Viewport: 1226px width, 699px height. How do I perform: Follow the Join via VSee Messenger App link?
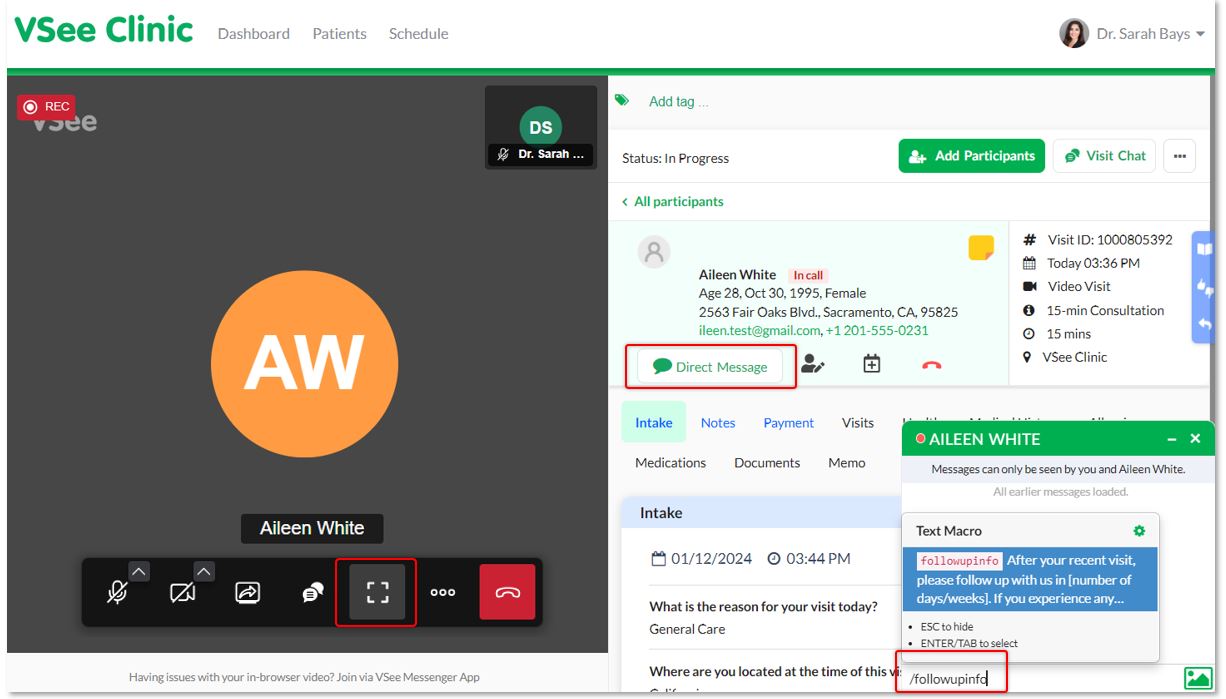click(409, 677)
